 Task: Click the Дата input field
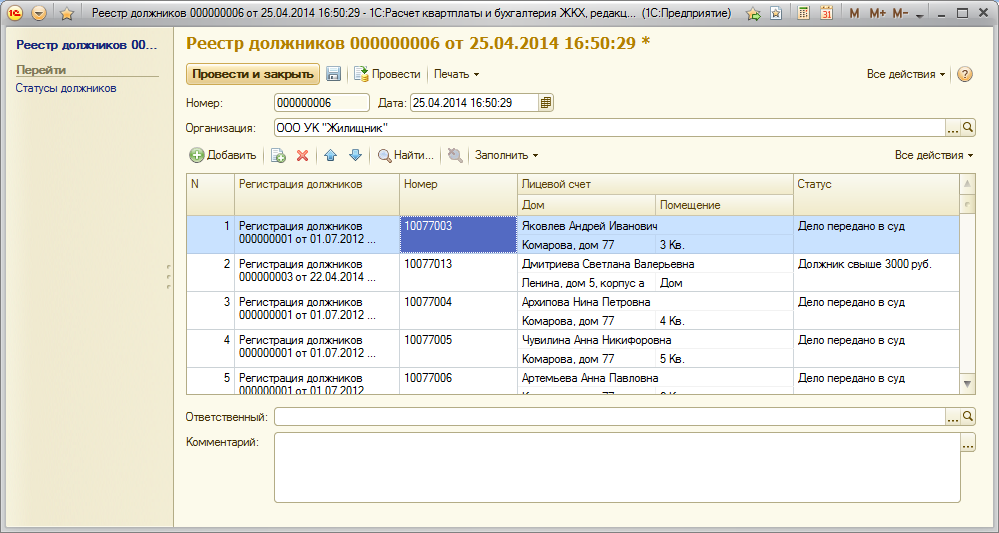click(x=475, y=103)
